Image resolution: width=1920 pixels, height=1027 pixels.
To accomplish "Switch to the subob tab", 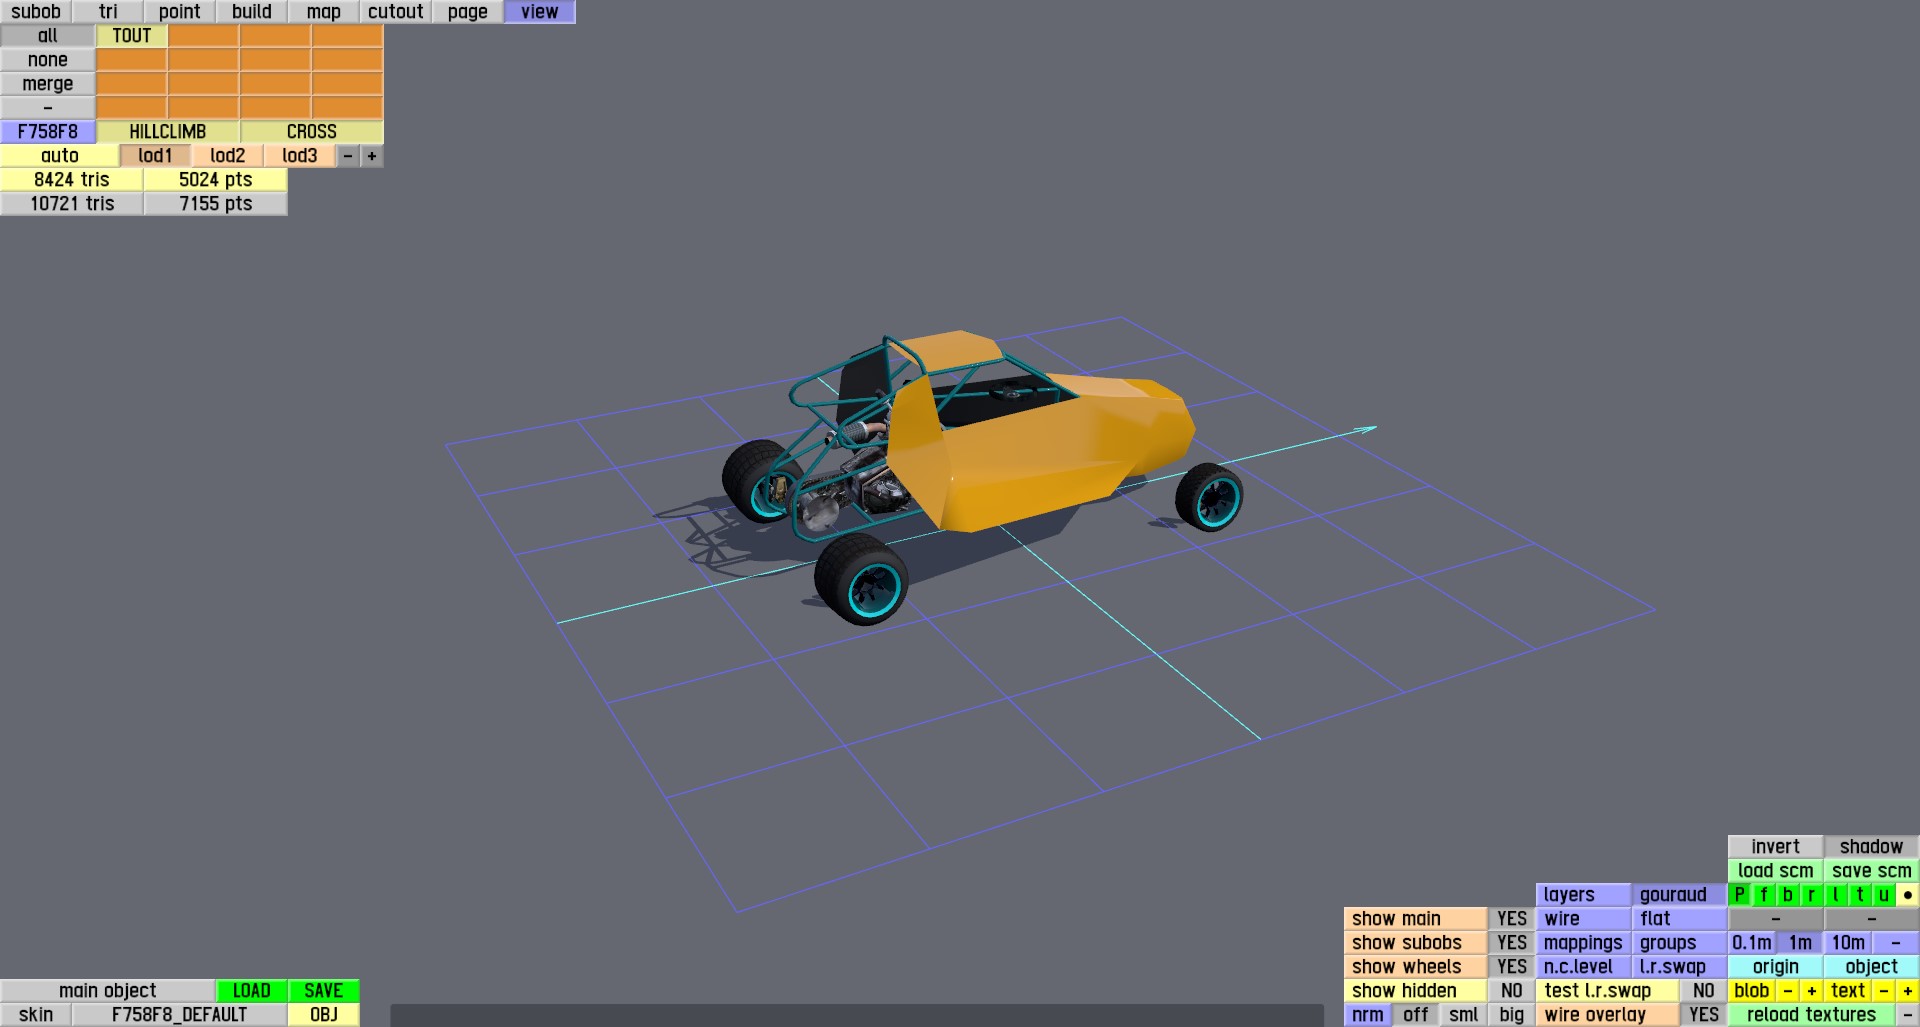I will tap(36, 12).
